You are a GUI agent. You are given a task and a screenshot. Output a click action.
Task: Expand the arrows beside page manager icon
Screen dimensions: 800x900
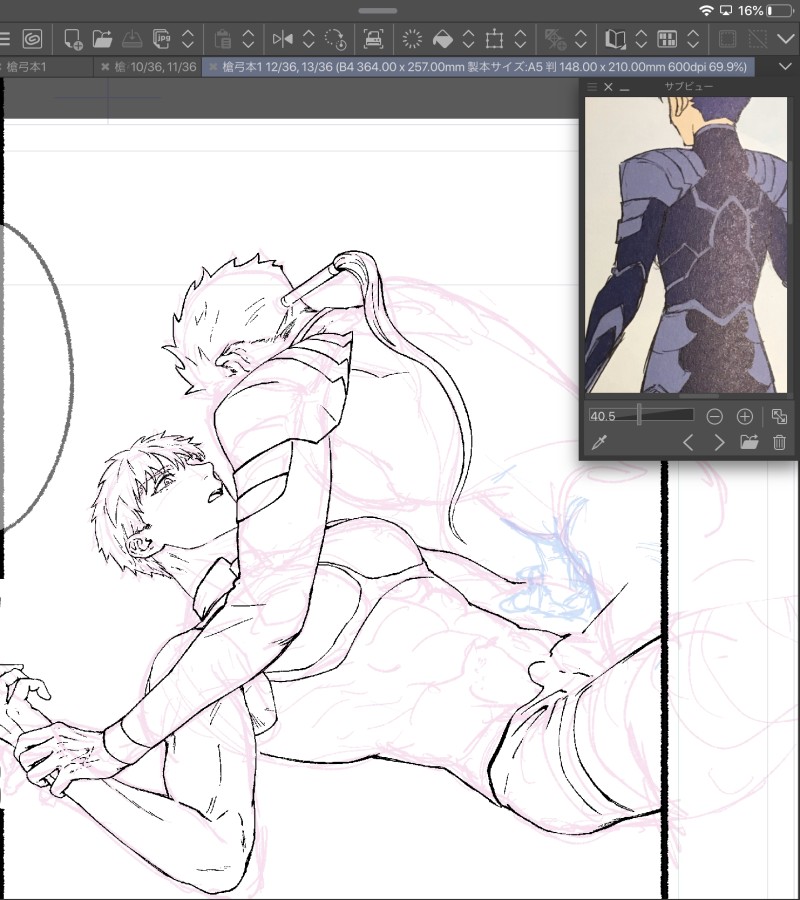(x=693, y=39)
